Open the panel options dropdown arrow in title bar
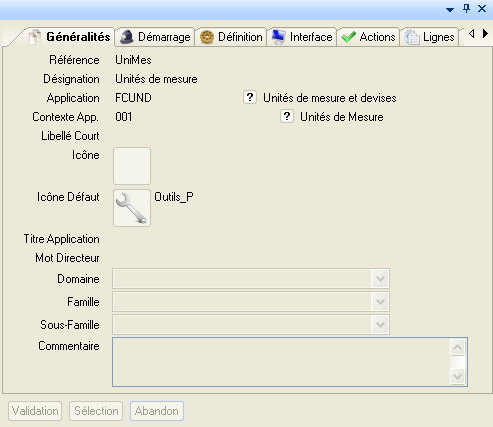493x427 pixels. point(450,10)
